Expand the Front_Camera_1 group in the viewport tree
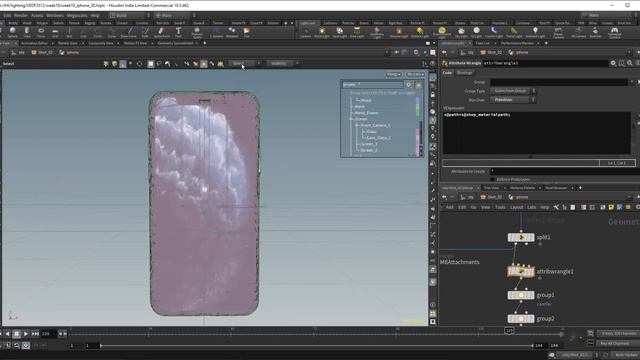The height and width of the screenshot is (360, 640). pos(357,125)
